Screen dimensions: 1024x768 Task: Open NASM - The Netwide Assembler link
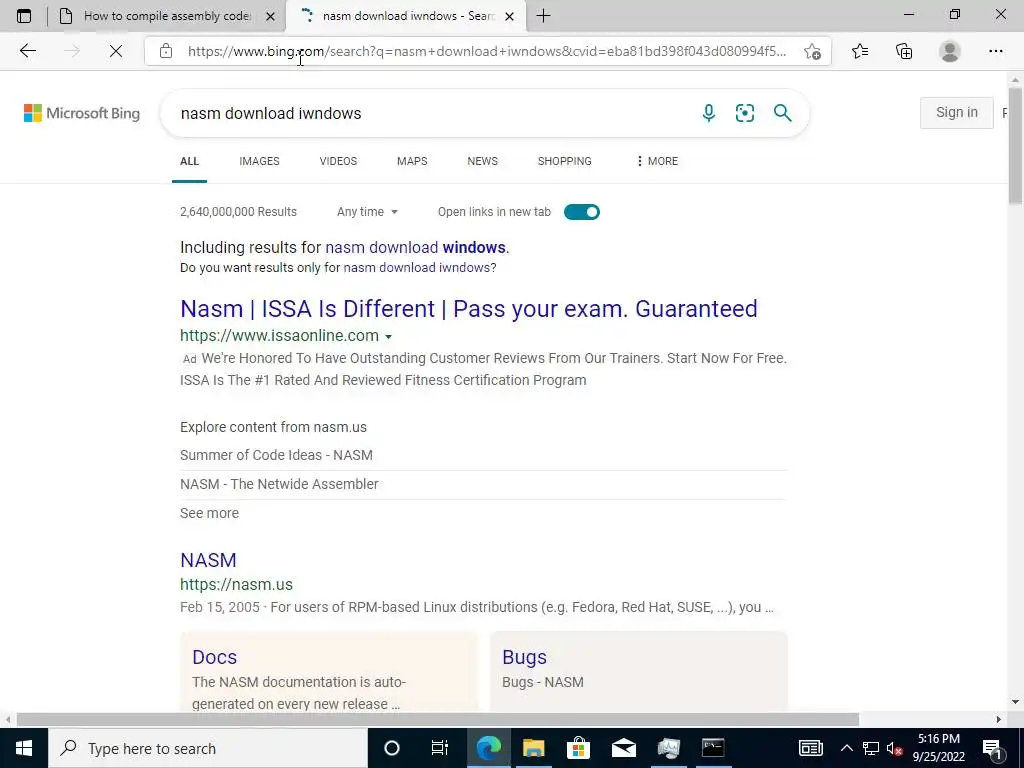point(279,484)
